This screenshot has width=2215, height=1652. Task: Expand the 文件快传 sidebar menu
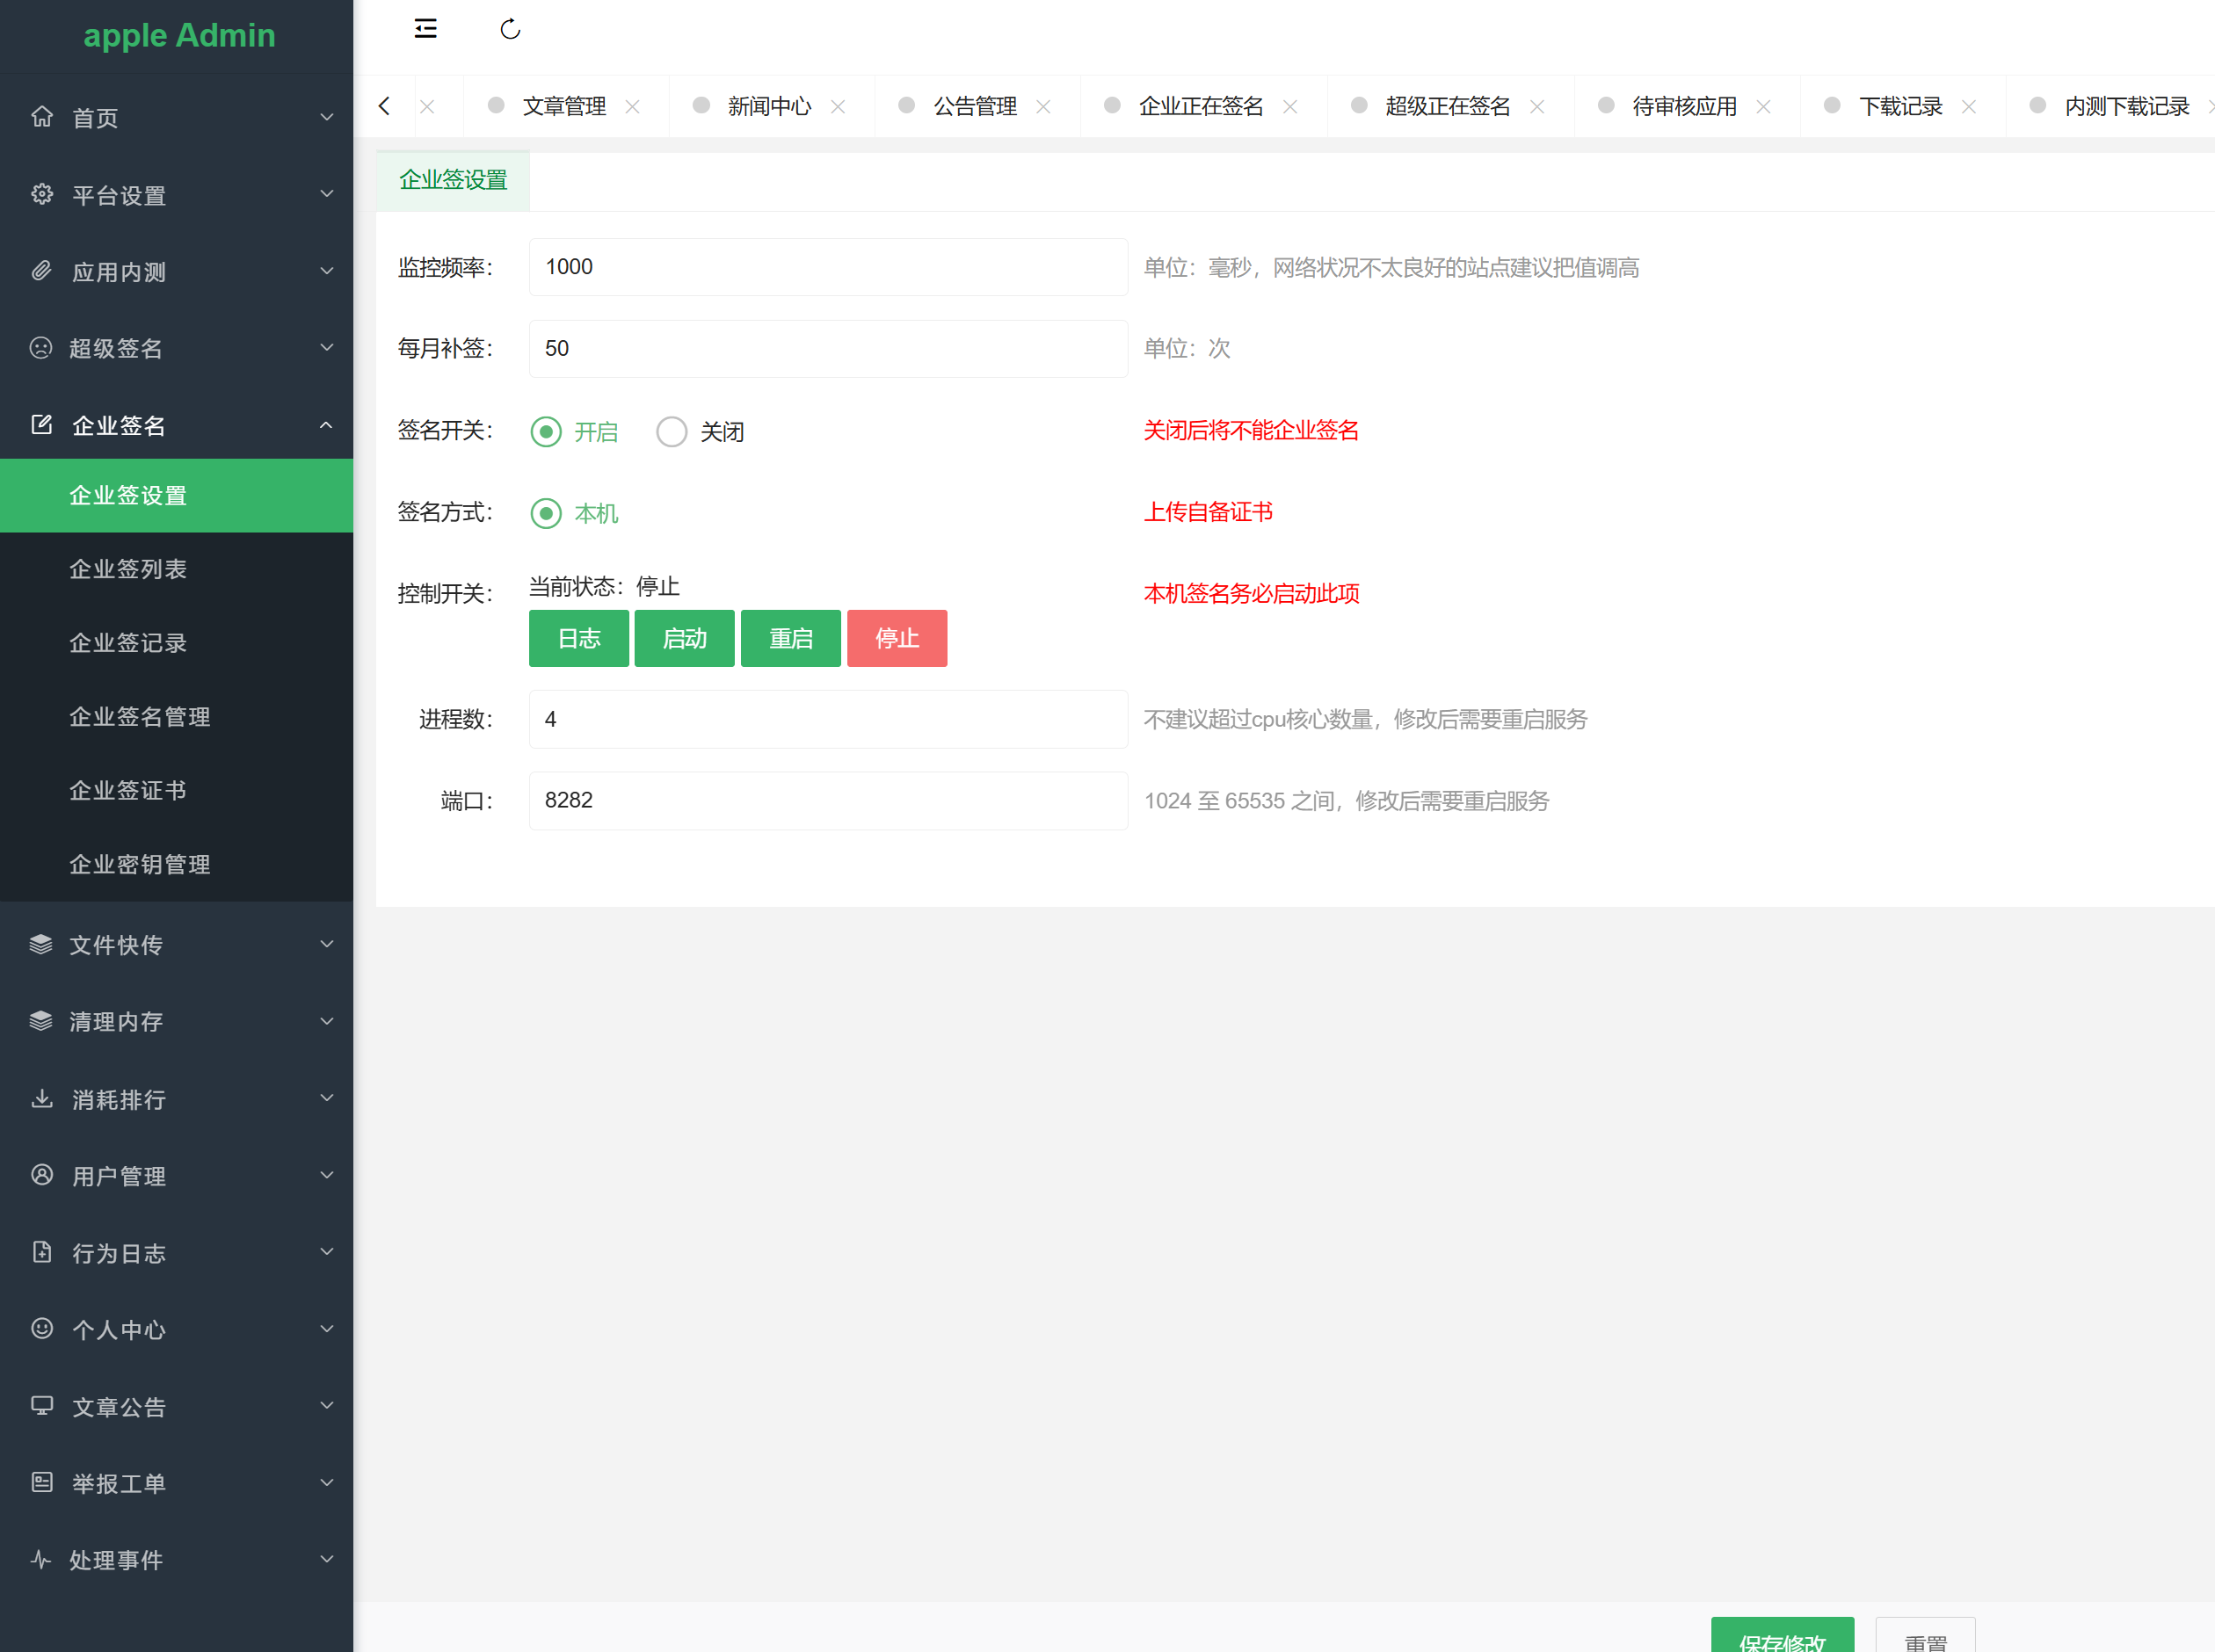(326, 944)
